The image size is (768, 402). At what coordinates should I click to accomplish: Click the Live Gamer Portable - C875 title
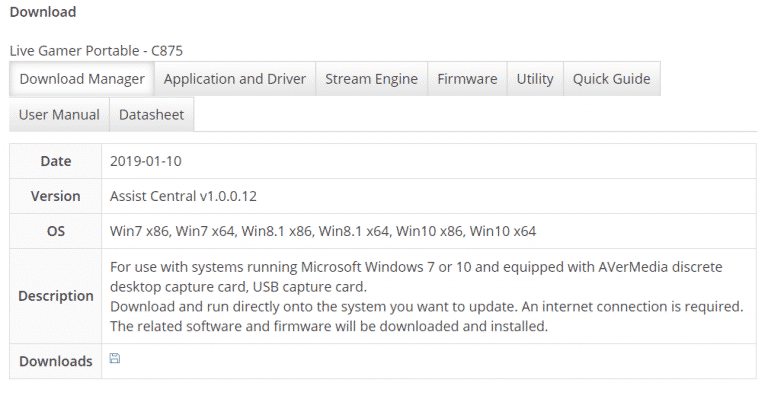point(96,49)
